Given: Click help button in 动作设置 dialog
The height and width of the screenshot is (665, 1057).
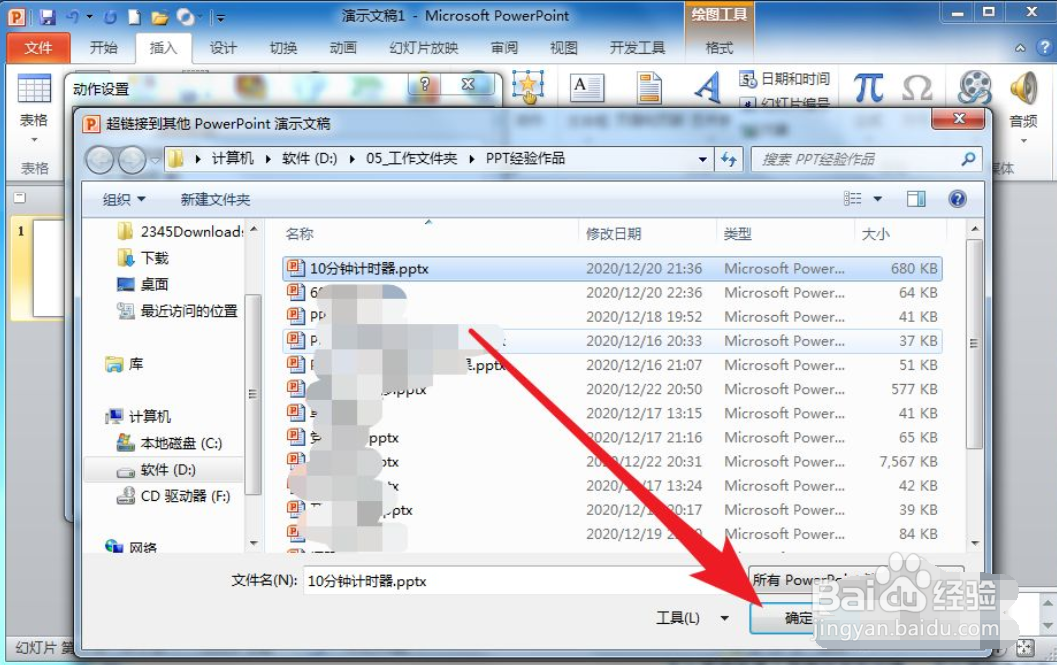Looking at the screenshot, I should tap(425, 84).
